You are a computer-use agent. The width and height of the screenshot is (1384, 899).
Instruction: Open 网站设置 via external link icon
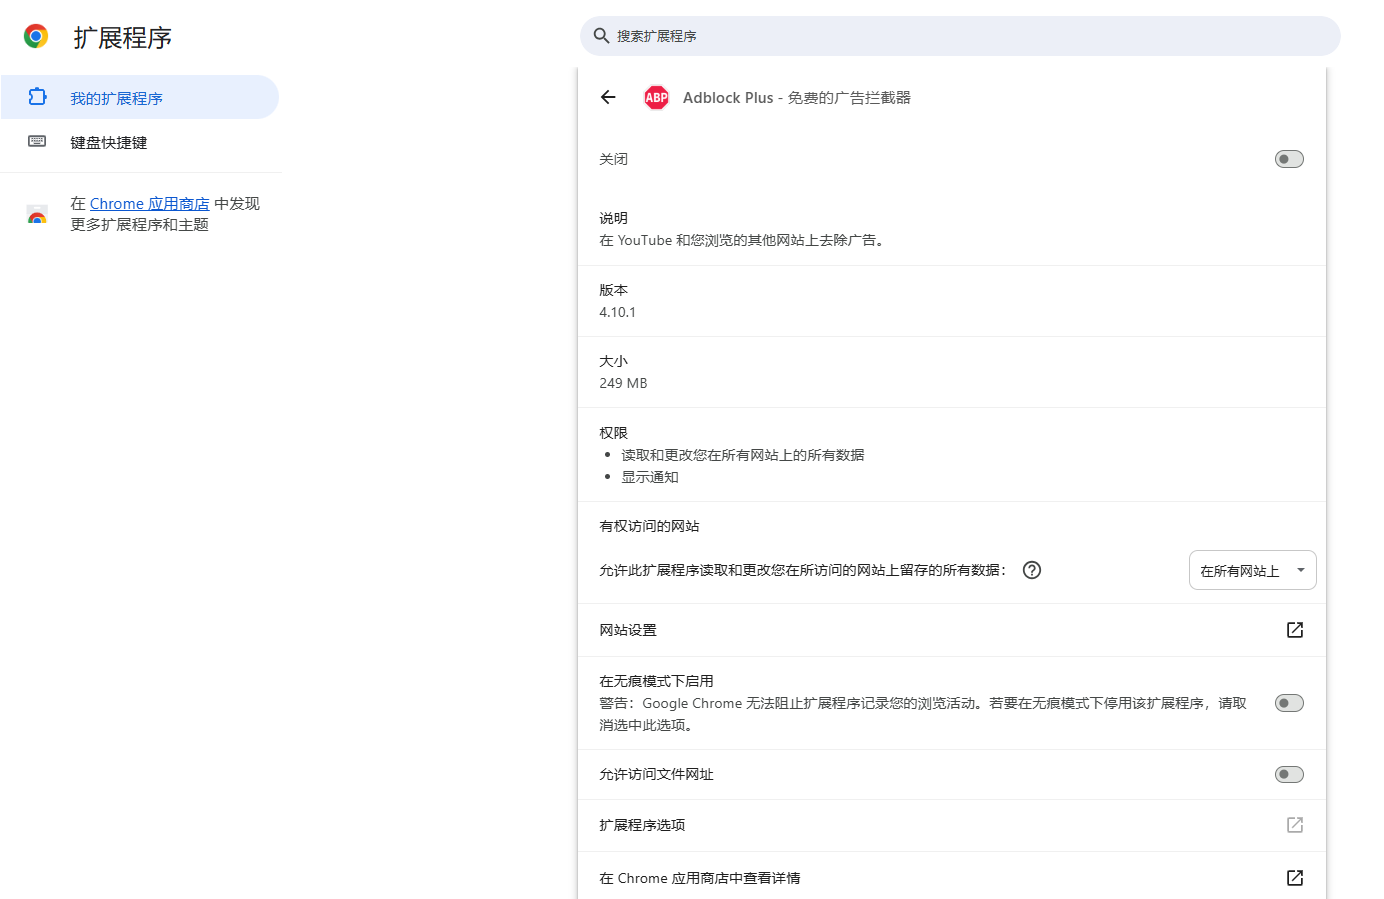[1295, 630]
